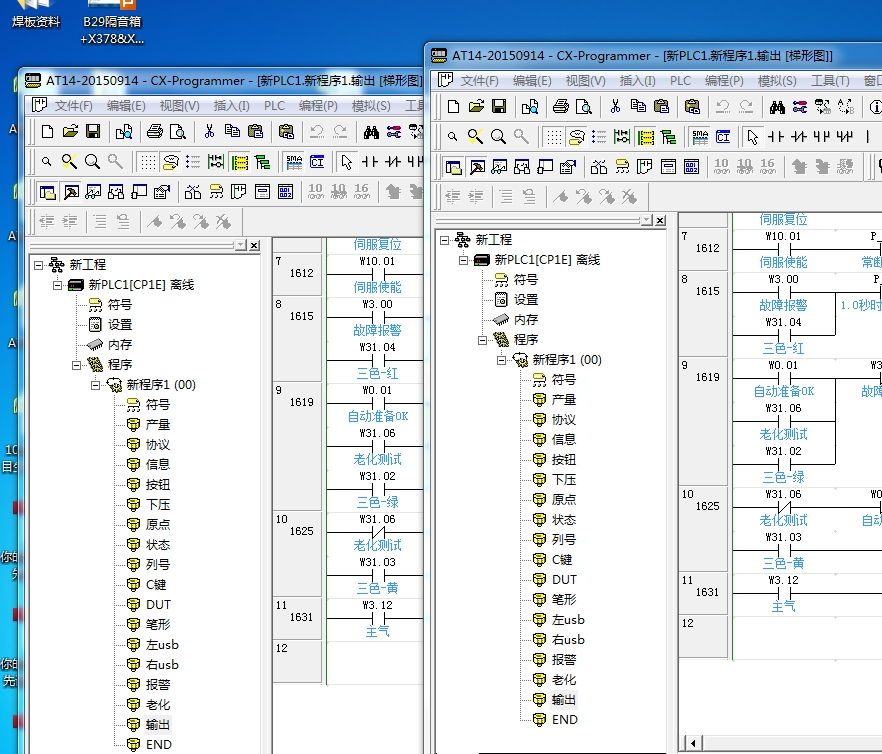This screenshot has height=754, width=882.
Task: Click Print icon in right window toolbar
Action: point(560,106)
